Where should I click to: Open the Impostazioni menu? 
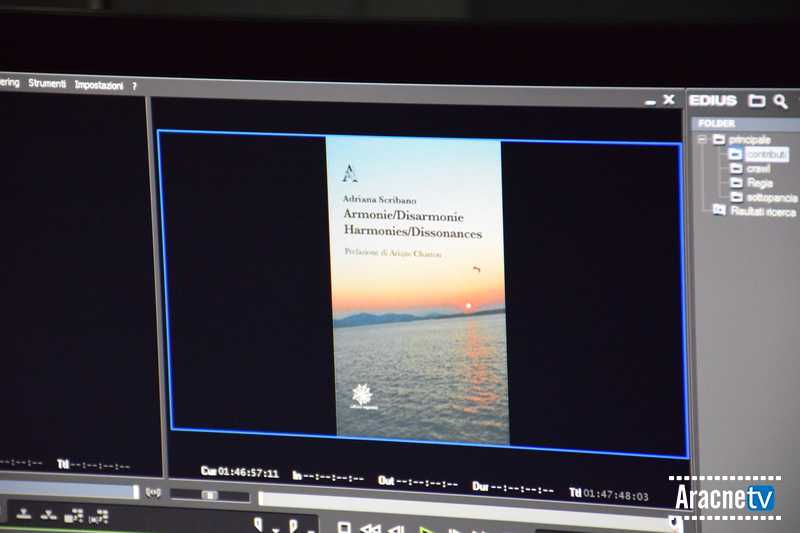click(x=99, y=85)
